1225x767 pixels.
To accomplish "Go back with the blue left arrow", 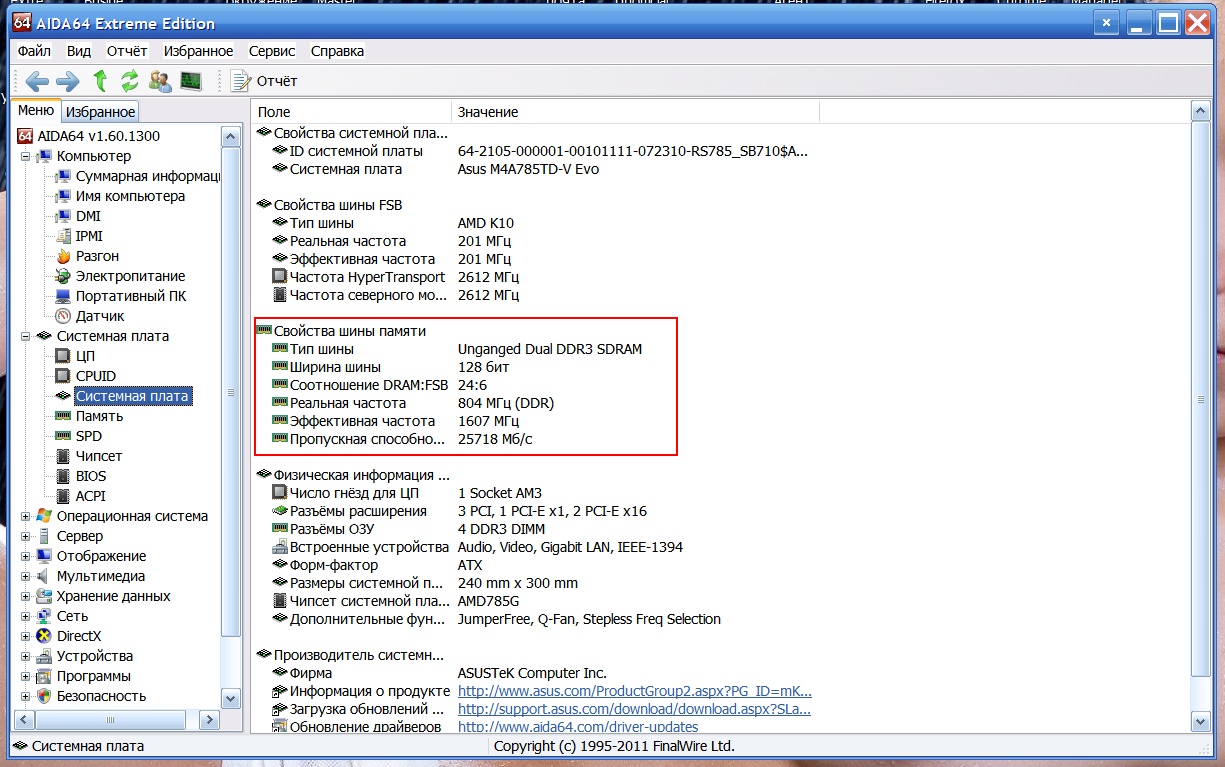I will (37, 81).
